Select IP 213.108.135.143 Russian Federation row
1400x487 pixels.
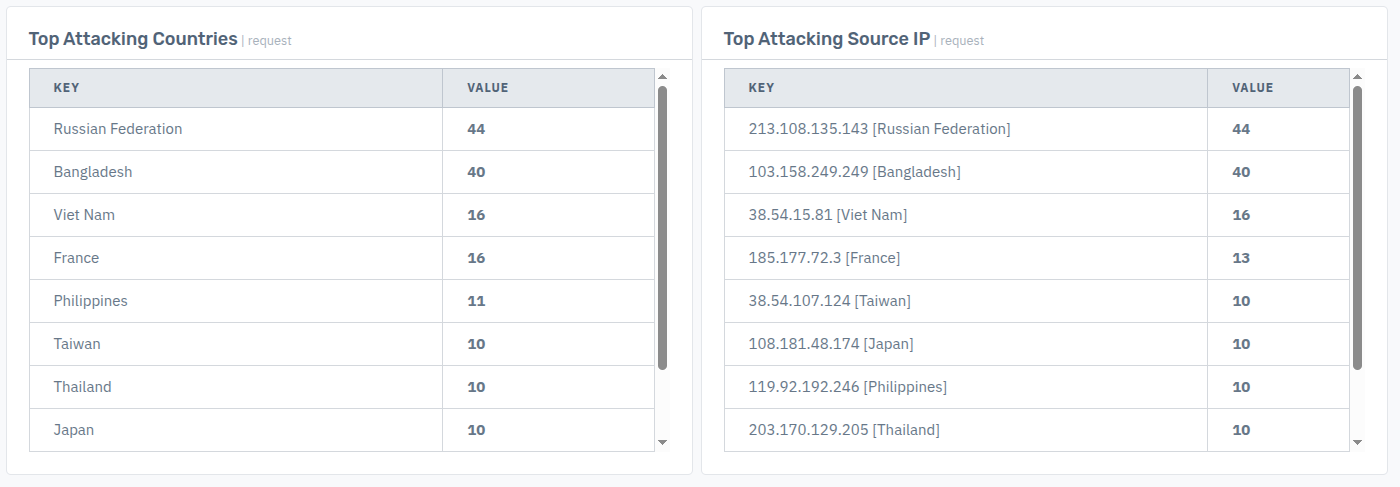pos(1037,129)
